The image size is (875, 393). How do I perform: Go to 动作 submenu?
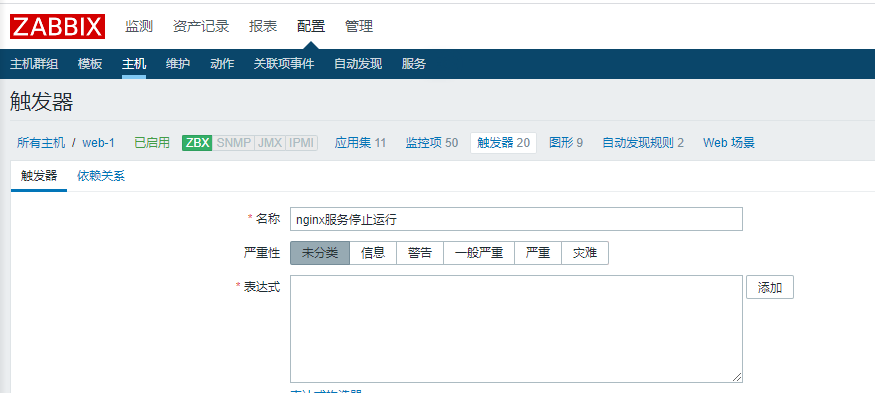(222, 64)
